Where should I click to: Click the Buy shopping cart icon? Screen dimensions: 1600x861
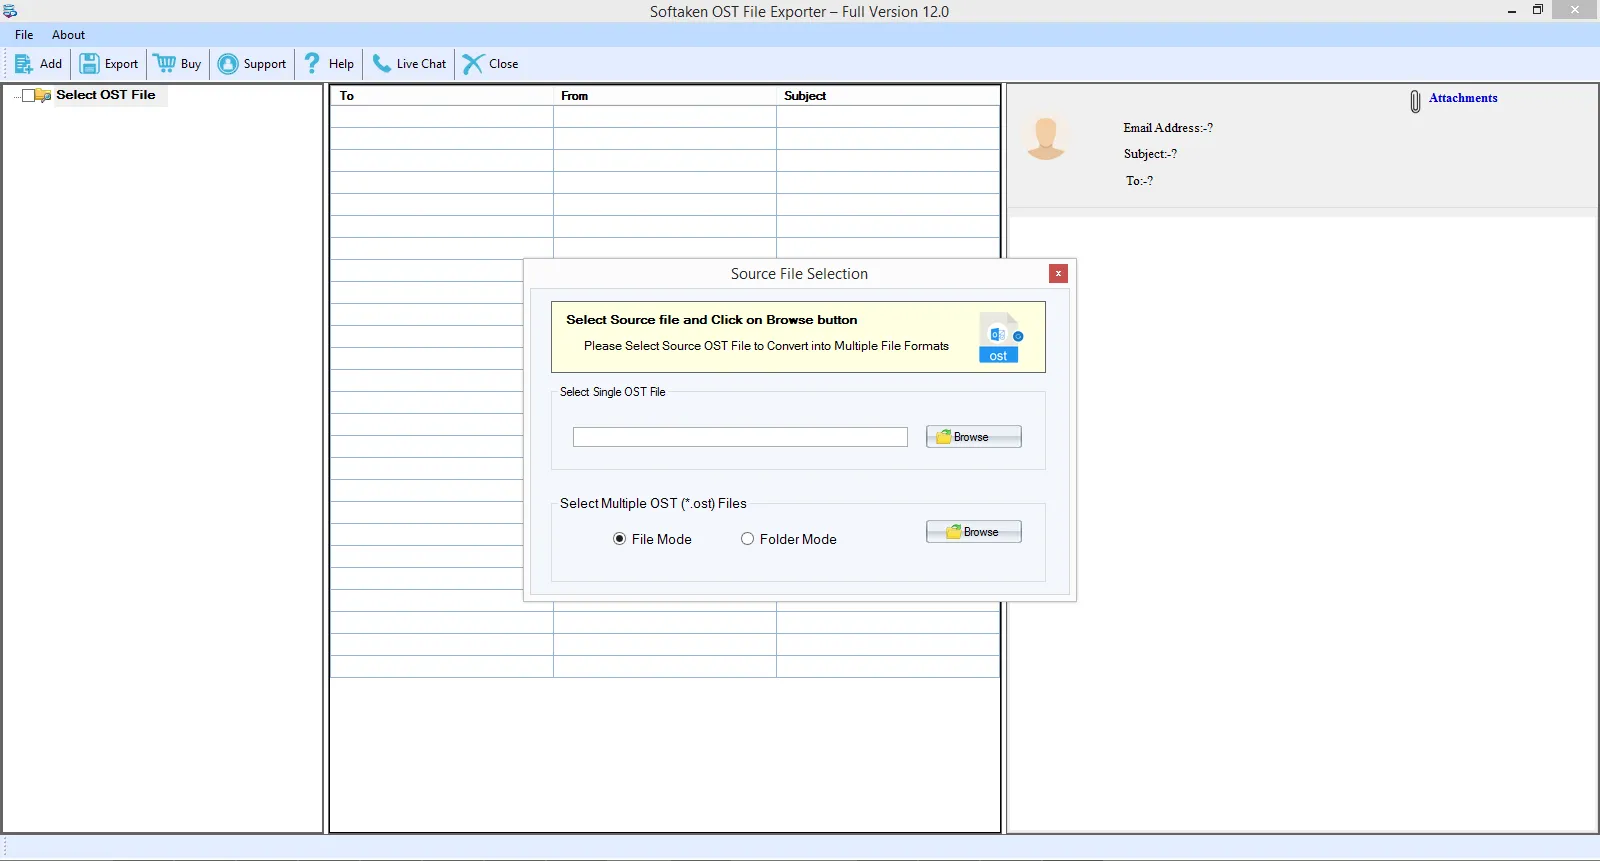pyautogui.click(x=165, y=64)
